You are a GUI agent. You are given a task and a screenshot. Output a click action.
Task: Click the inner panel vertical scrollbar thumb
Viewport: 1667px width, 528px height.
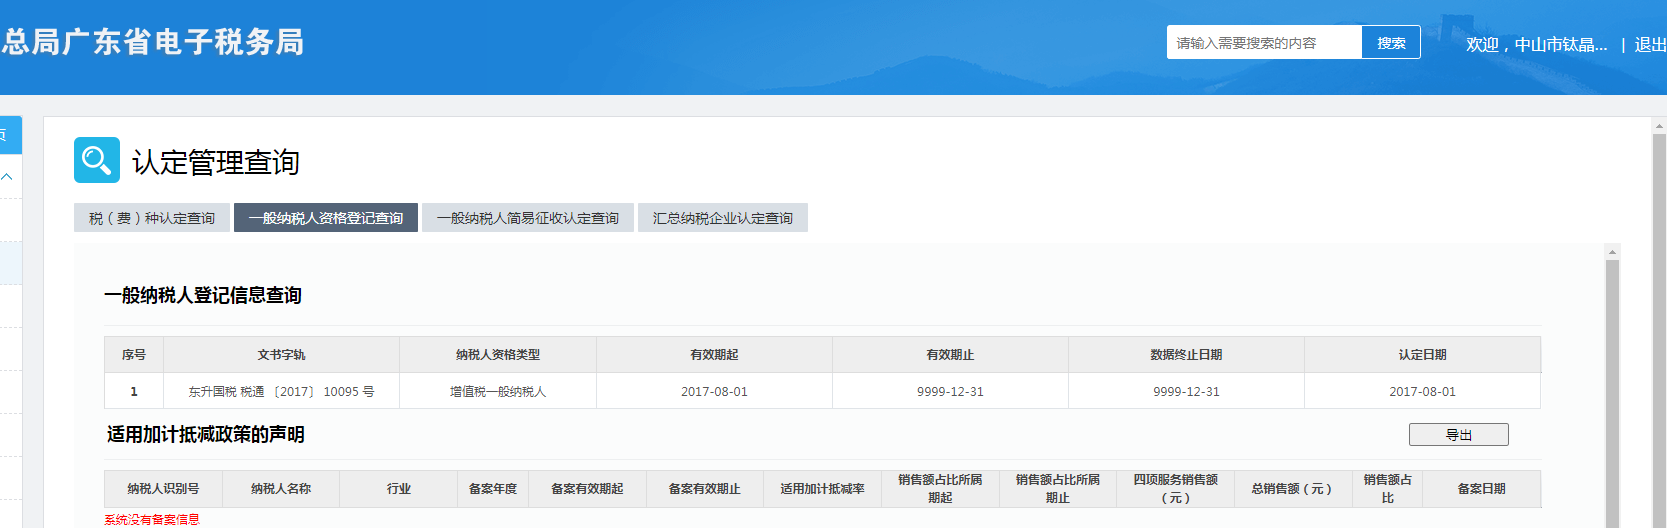[1611, 390]
